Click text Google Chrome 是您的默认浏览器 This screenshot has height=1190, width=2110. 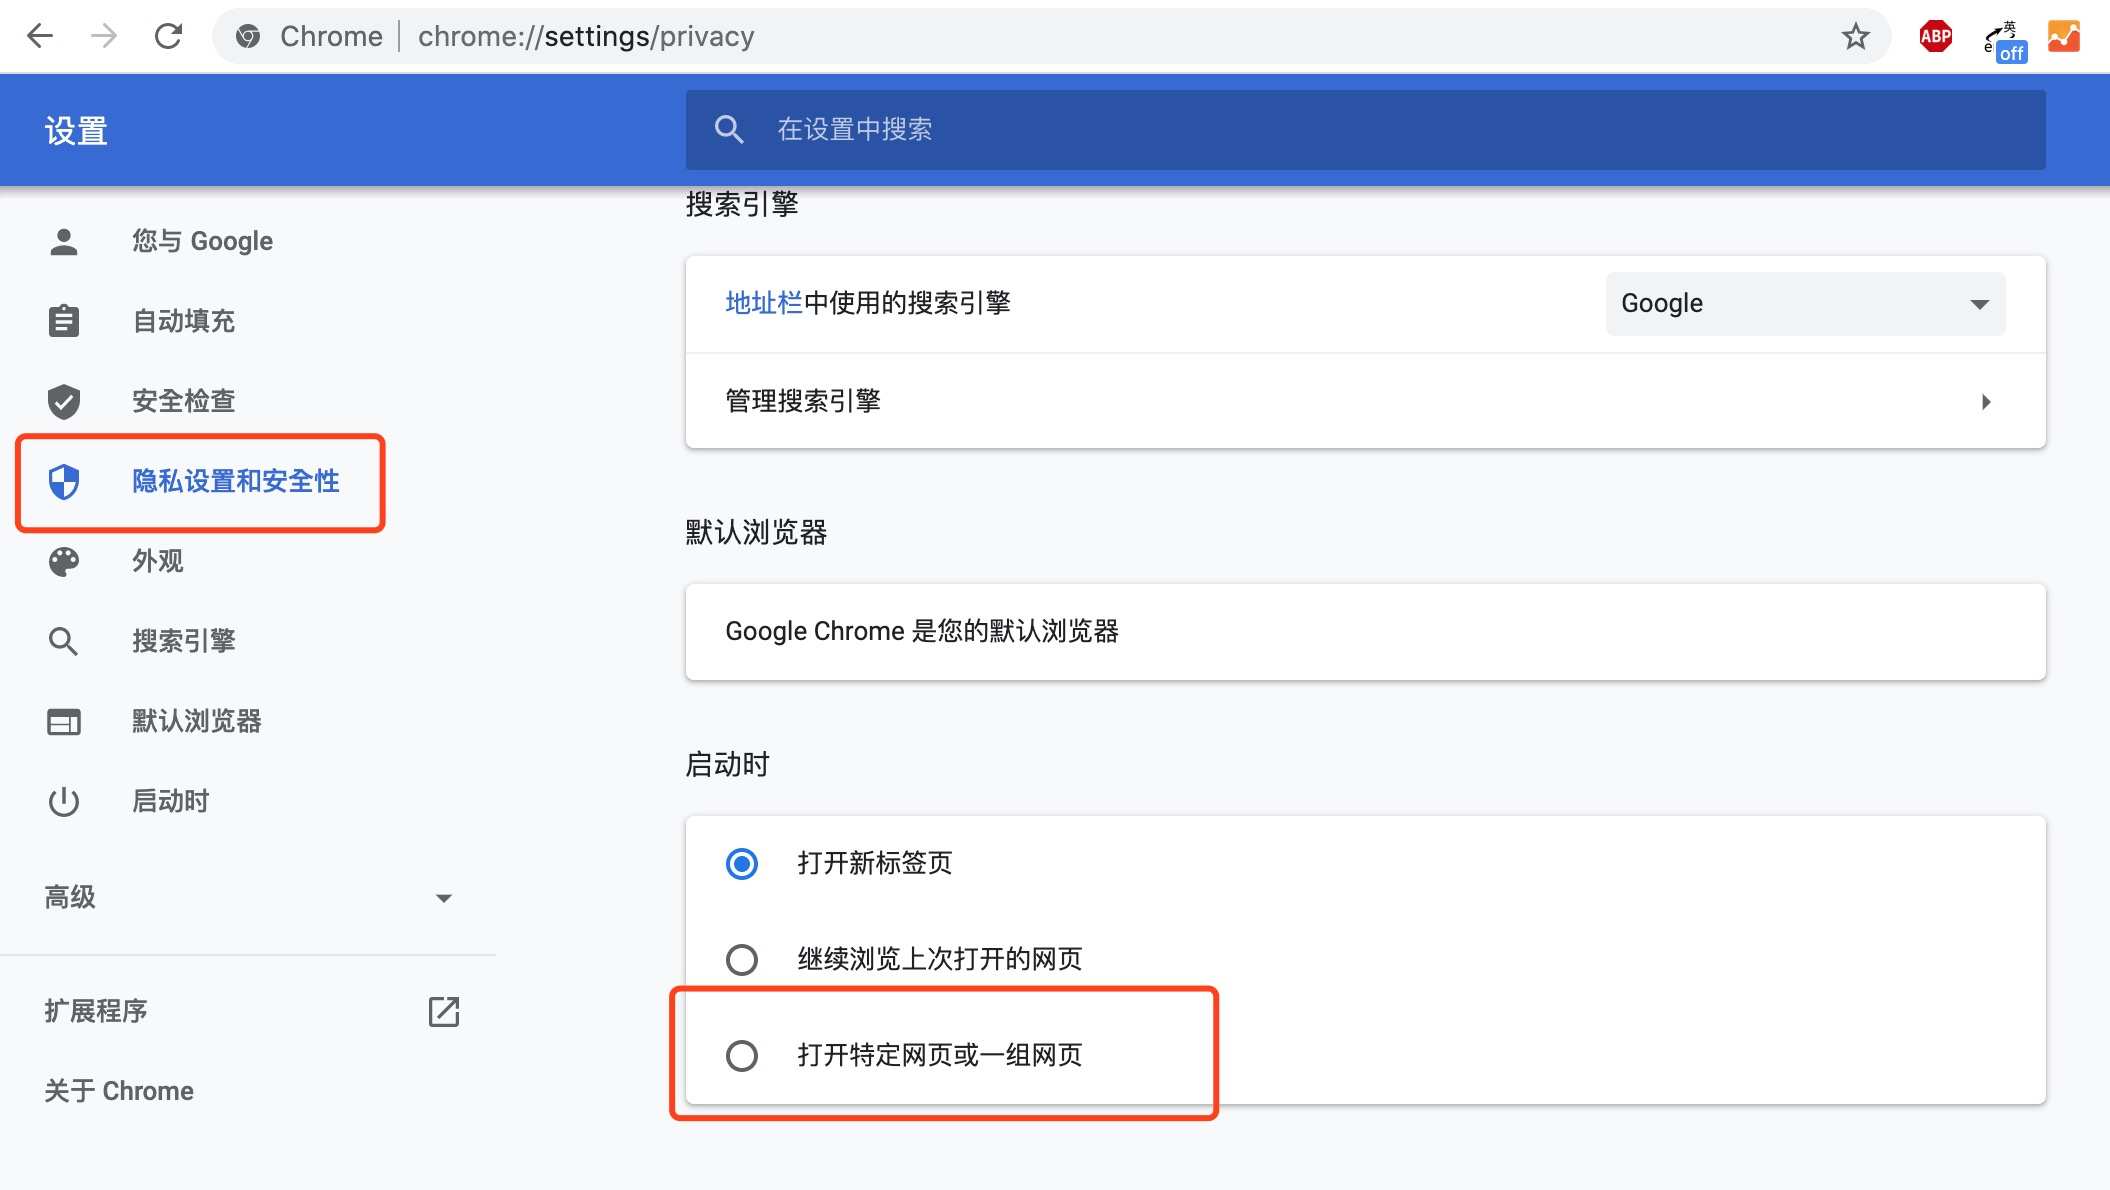(922, 631)
